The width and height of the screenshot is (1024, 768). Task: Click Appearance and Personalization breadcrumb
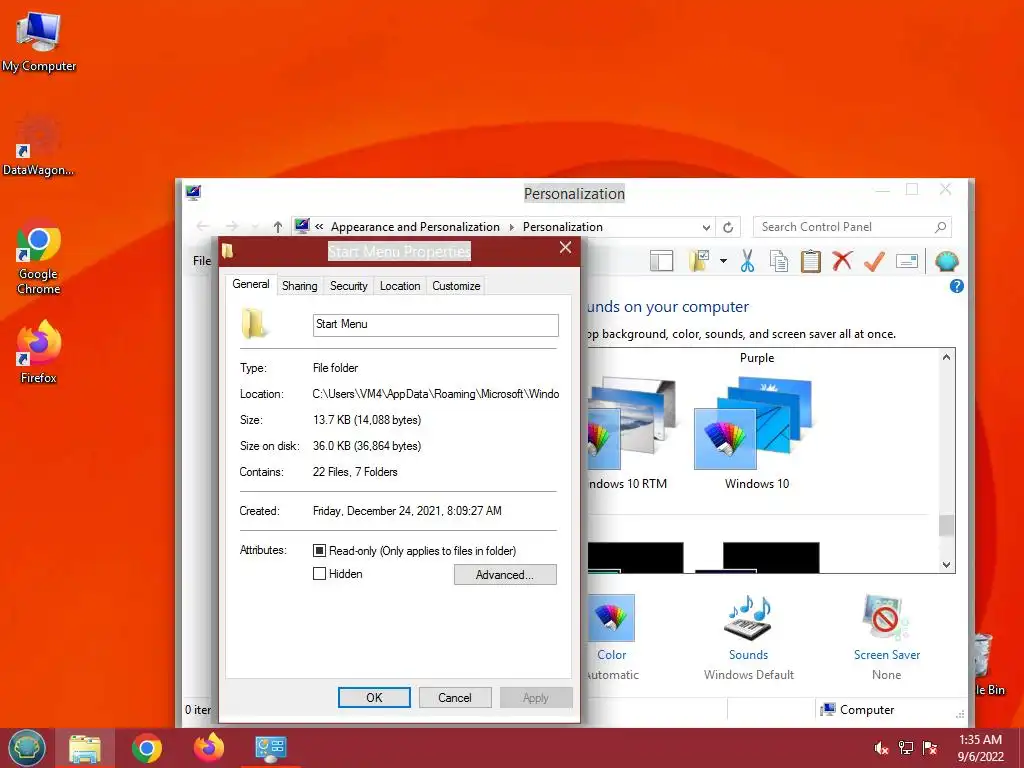click(415, 227)
